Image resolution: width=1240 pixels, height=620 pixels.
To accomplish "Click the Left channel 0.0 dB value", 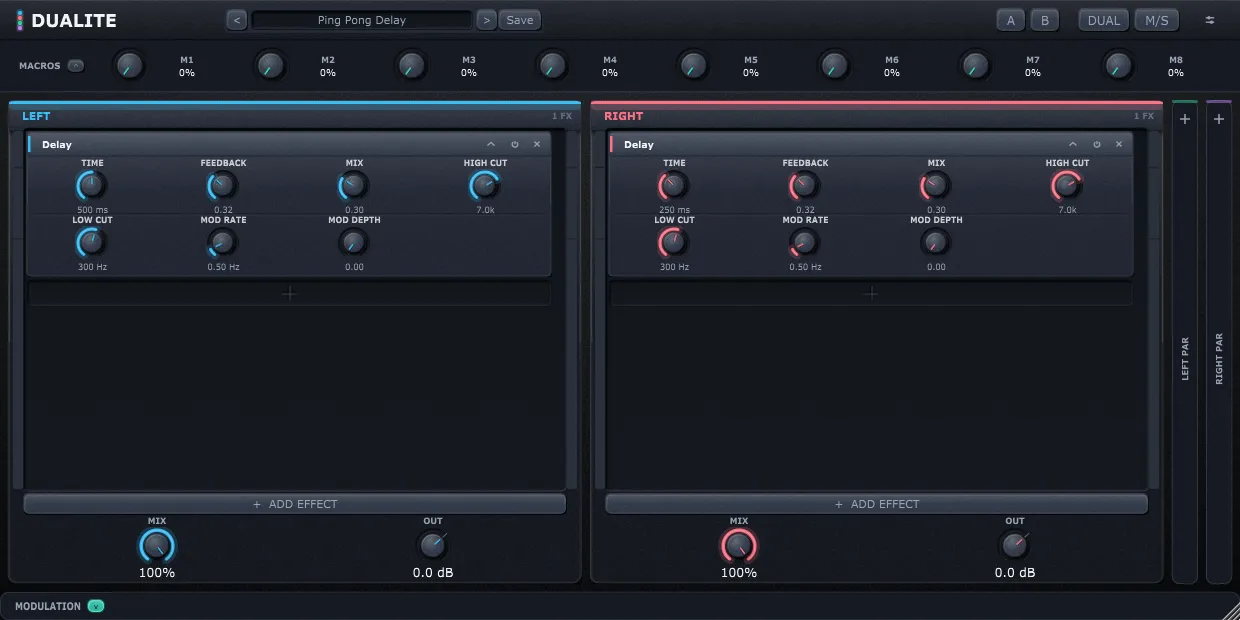I will [433, 573].
